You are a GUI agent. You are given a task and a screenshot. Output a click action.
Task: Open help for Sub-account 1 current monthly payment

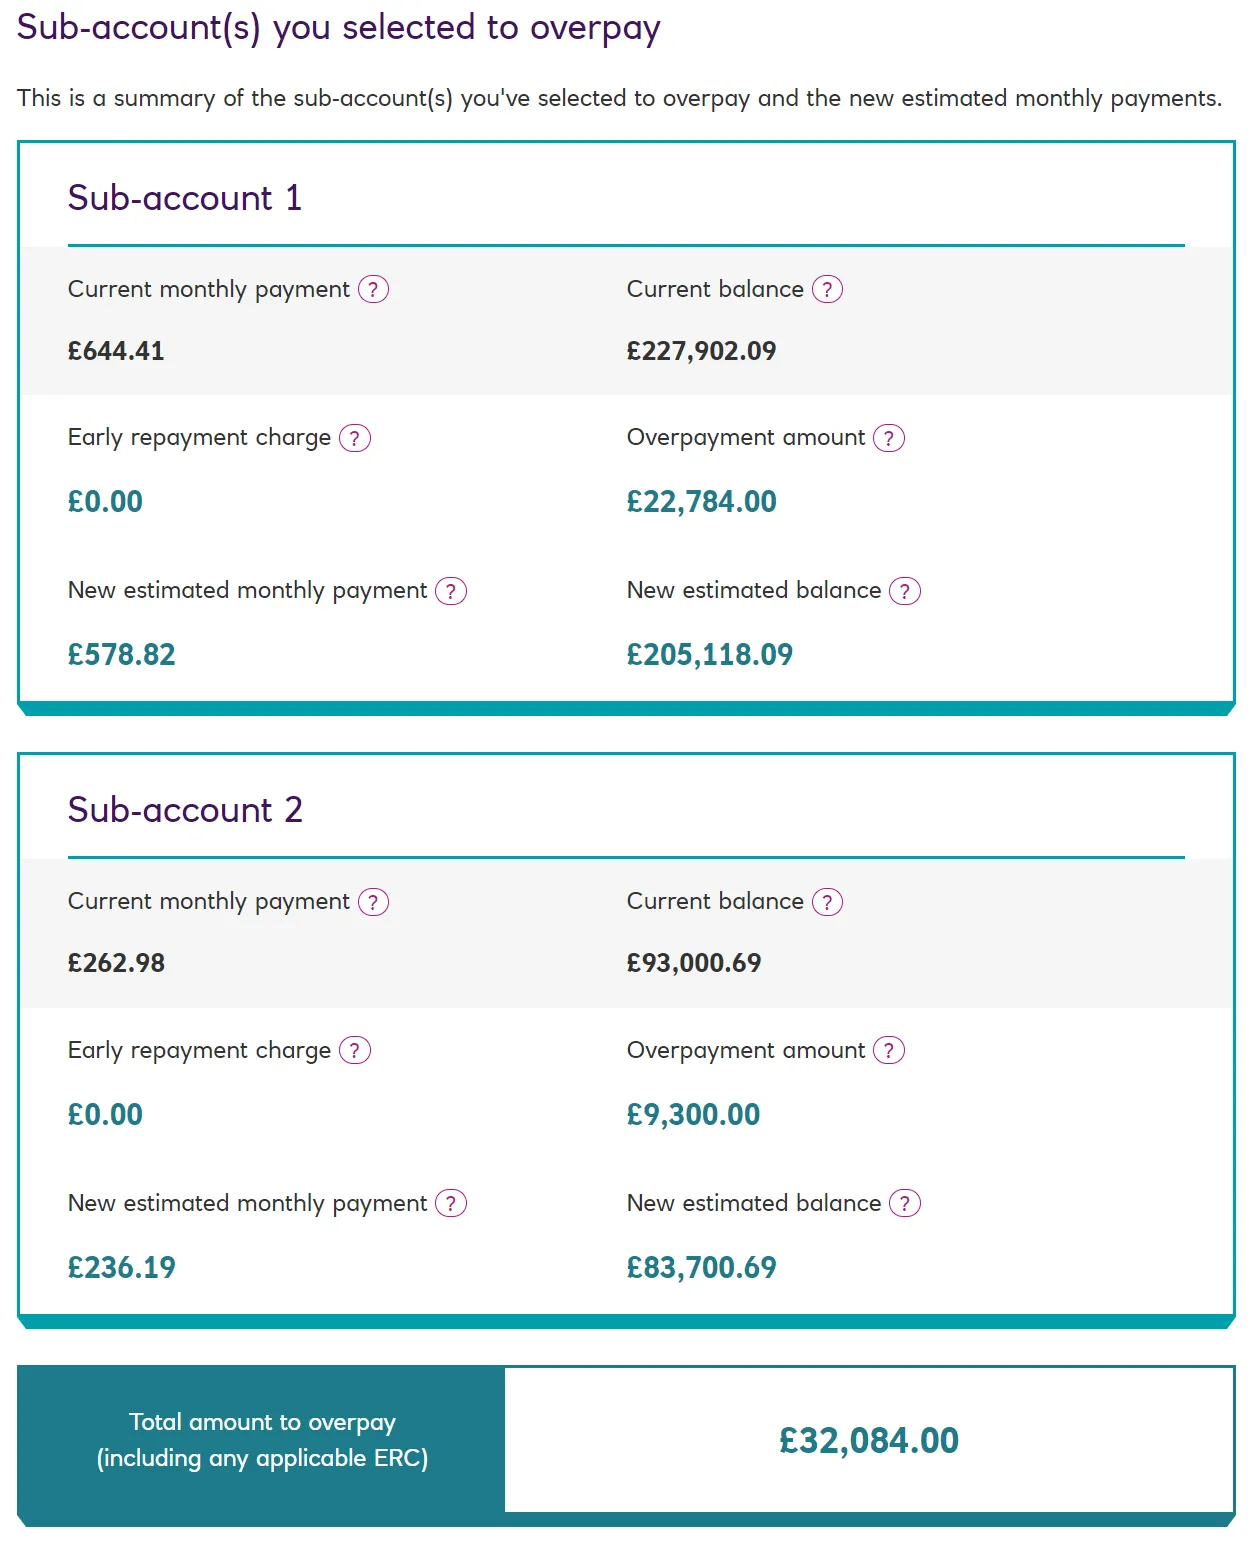pos(373,290)
